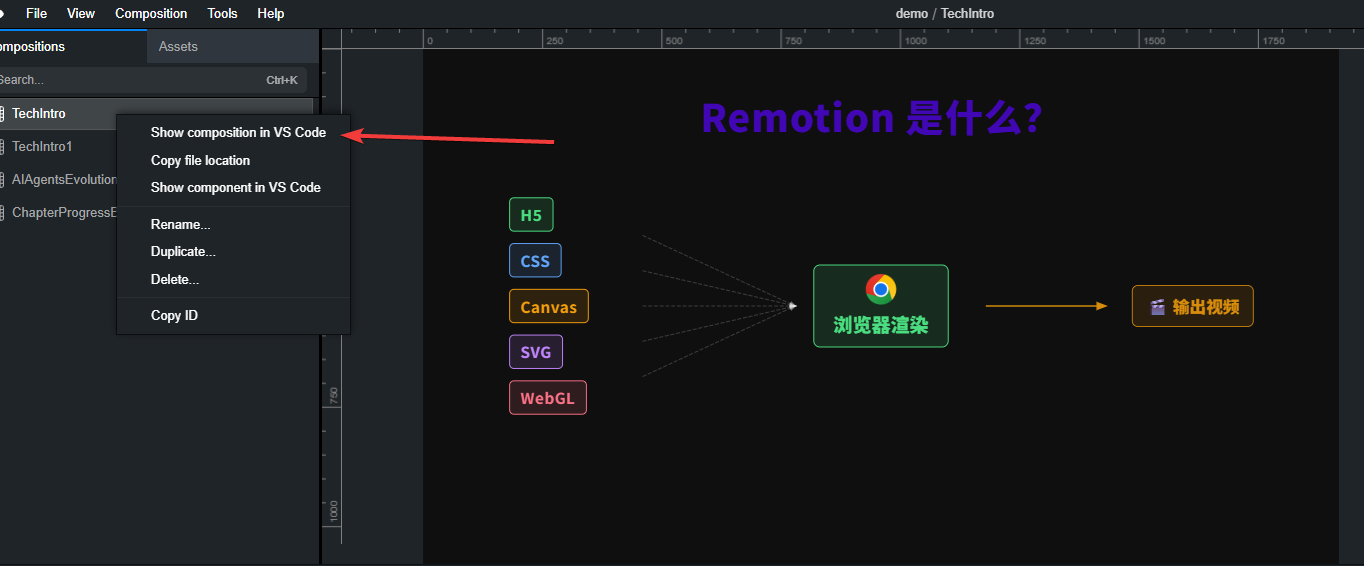Screen dimensions: 1364x566
Task: Click the clapperboard icon in 输出视频
Action: [1157, 307]
